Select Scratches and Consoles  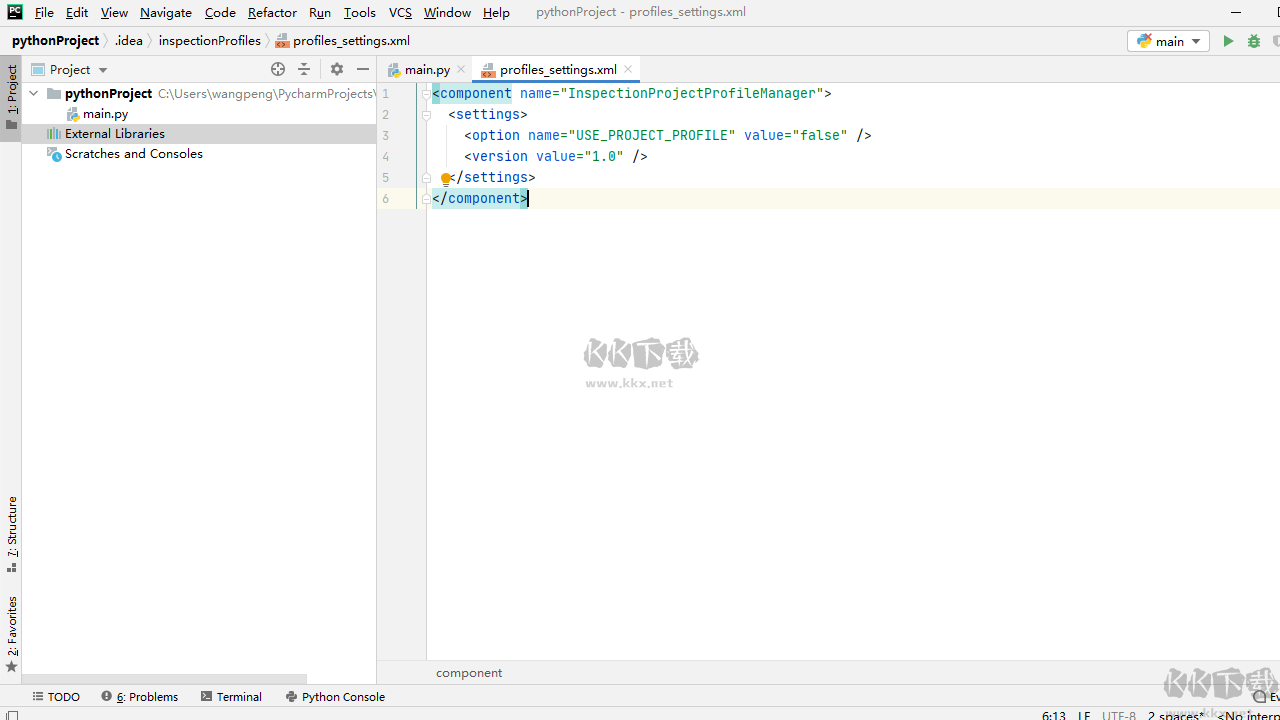tap(133, 154)
